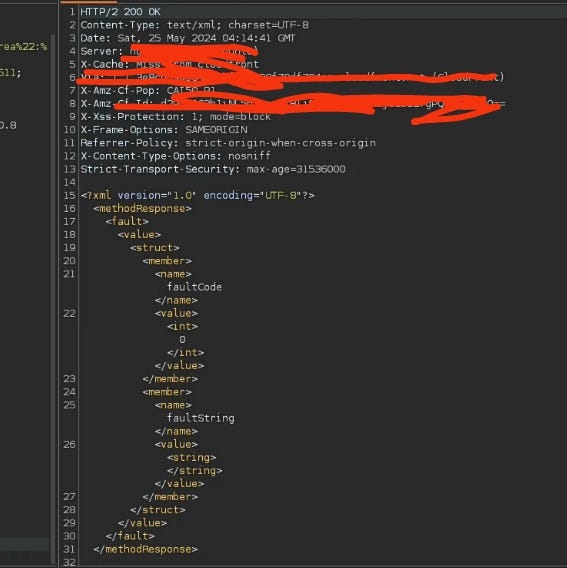Click the opening value tag on line 22

pos(176,313)
